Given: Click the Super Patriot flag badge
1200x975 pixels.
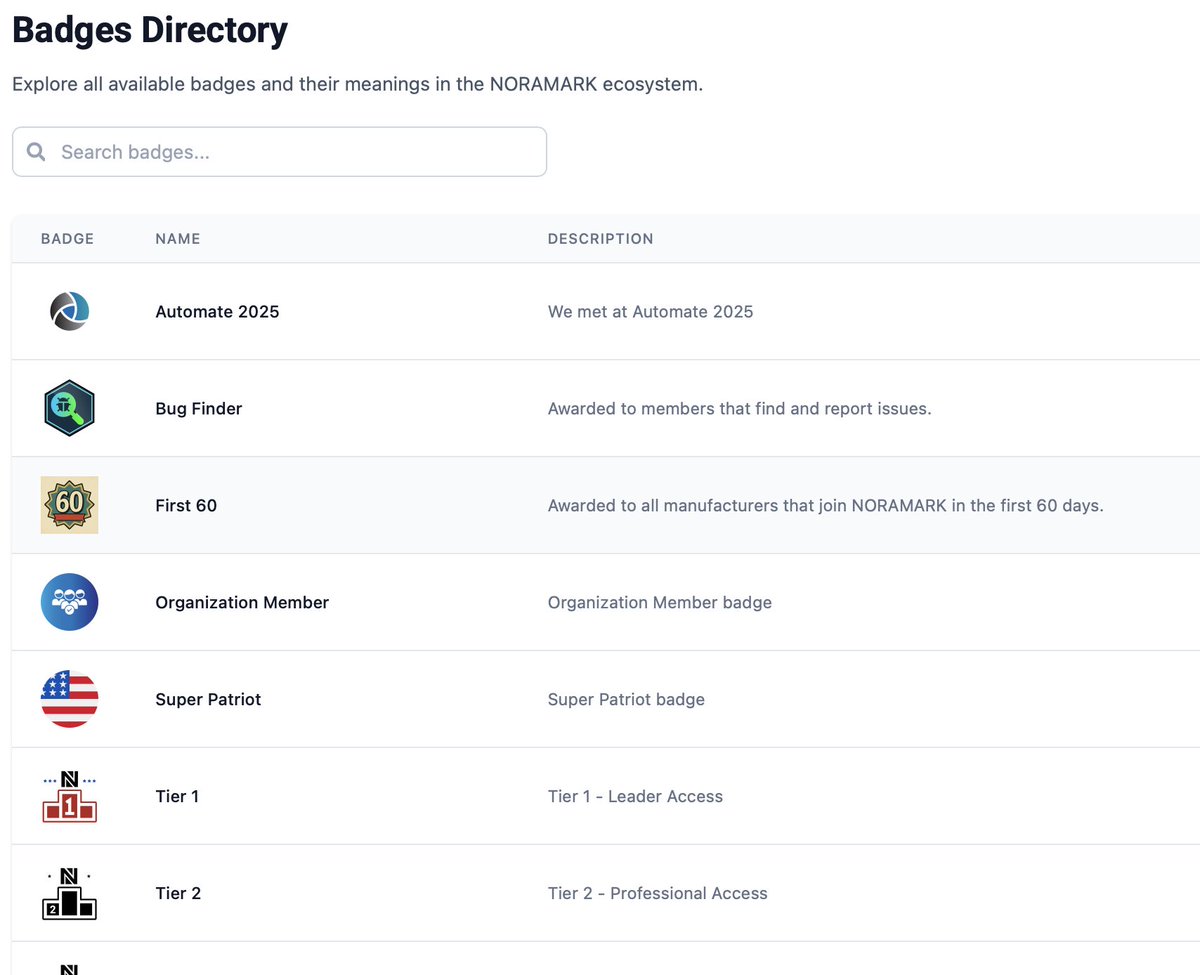Looking at the screenshot, I should [69, 699].
